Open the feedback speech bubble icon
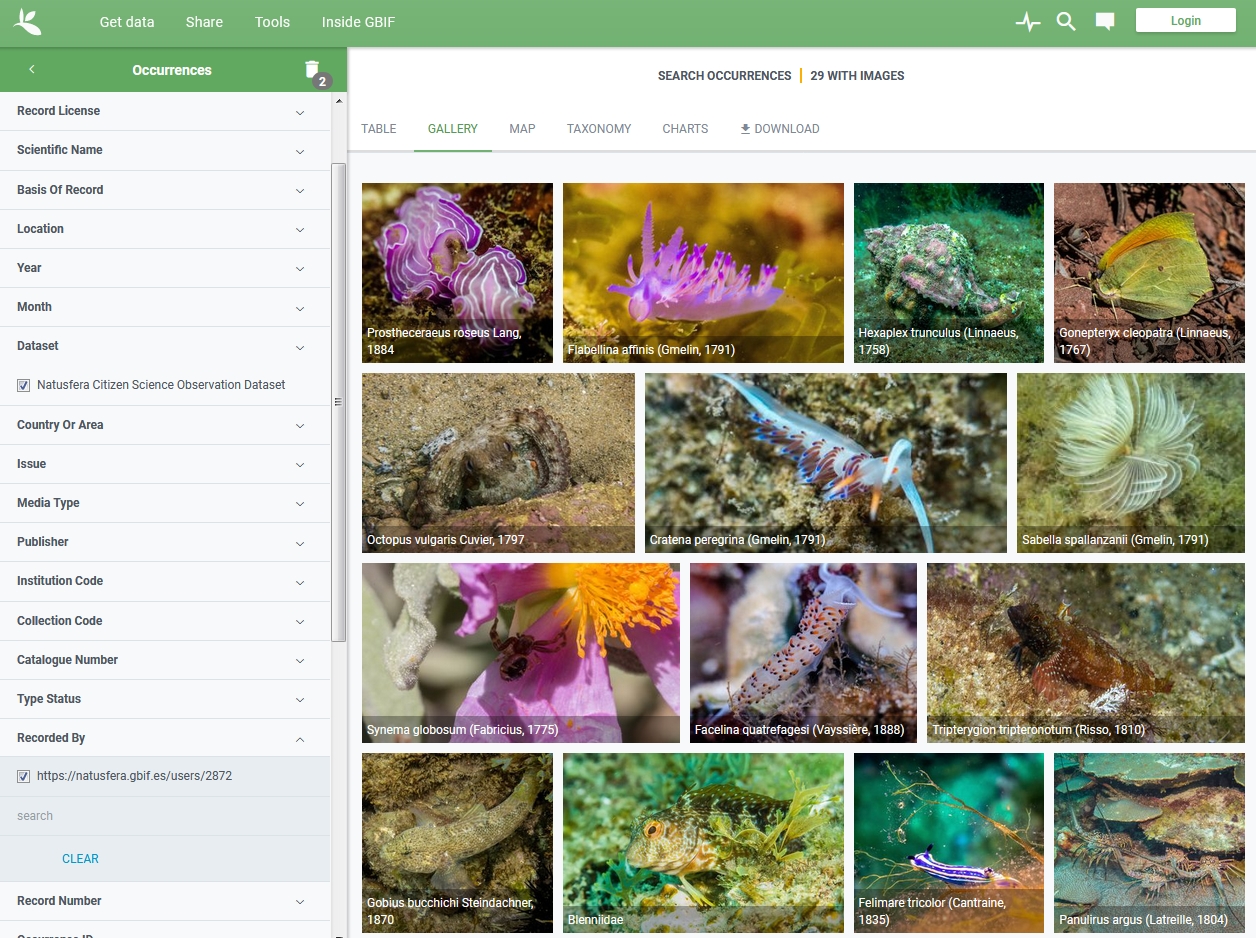The height and width of the screenshot is (938, 1256). (x=1105, y=21)
